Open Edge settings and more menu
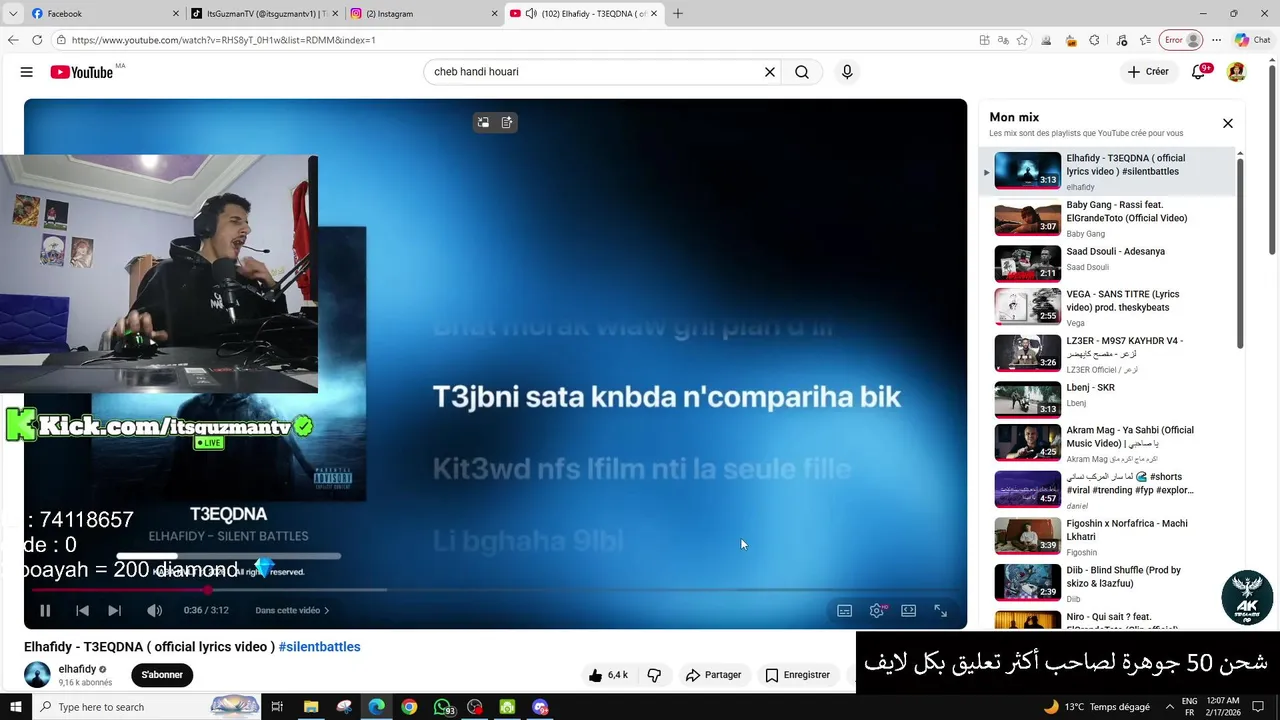The width and height of the screenshot is (1280, 720). [x=1216, y=40]
